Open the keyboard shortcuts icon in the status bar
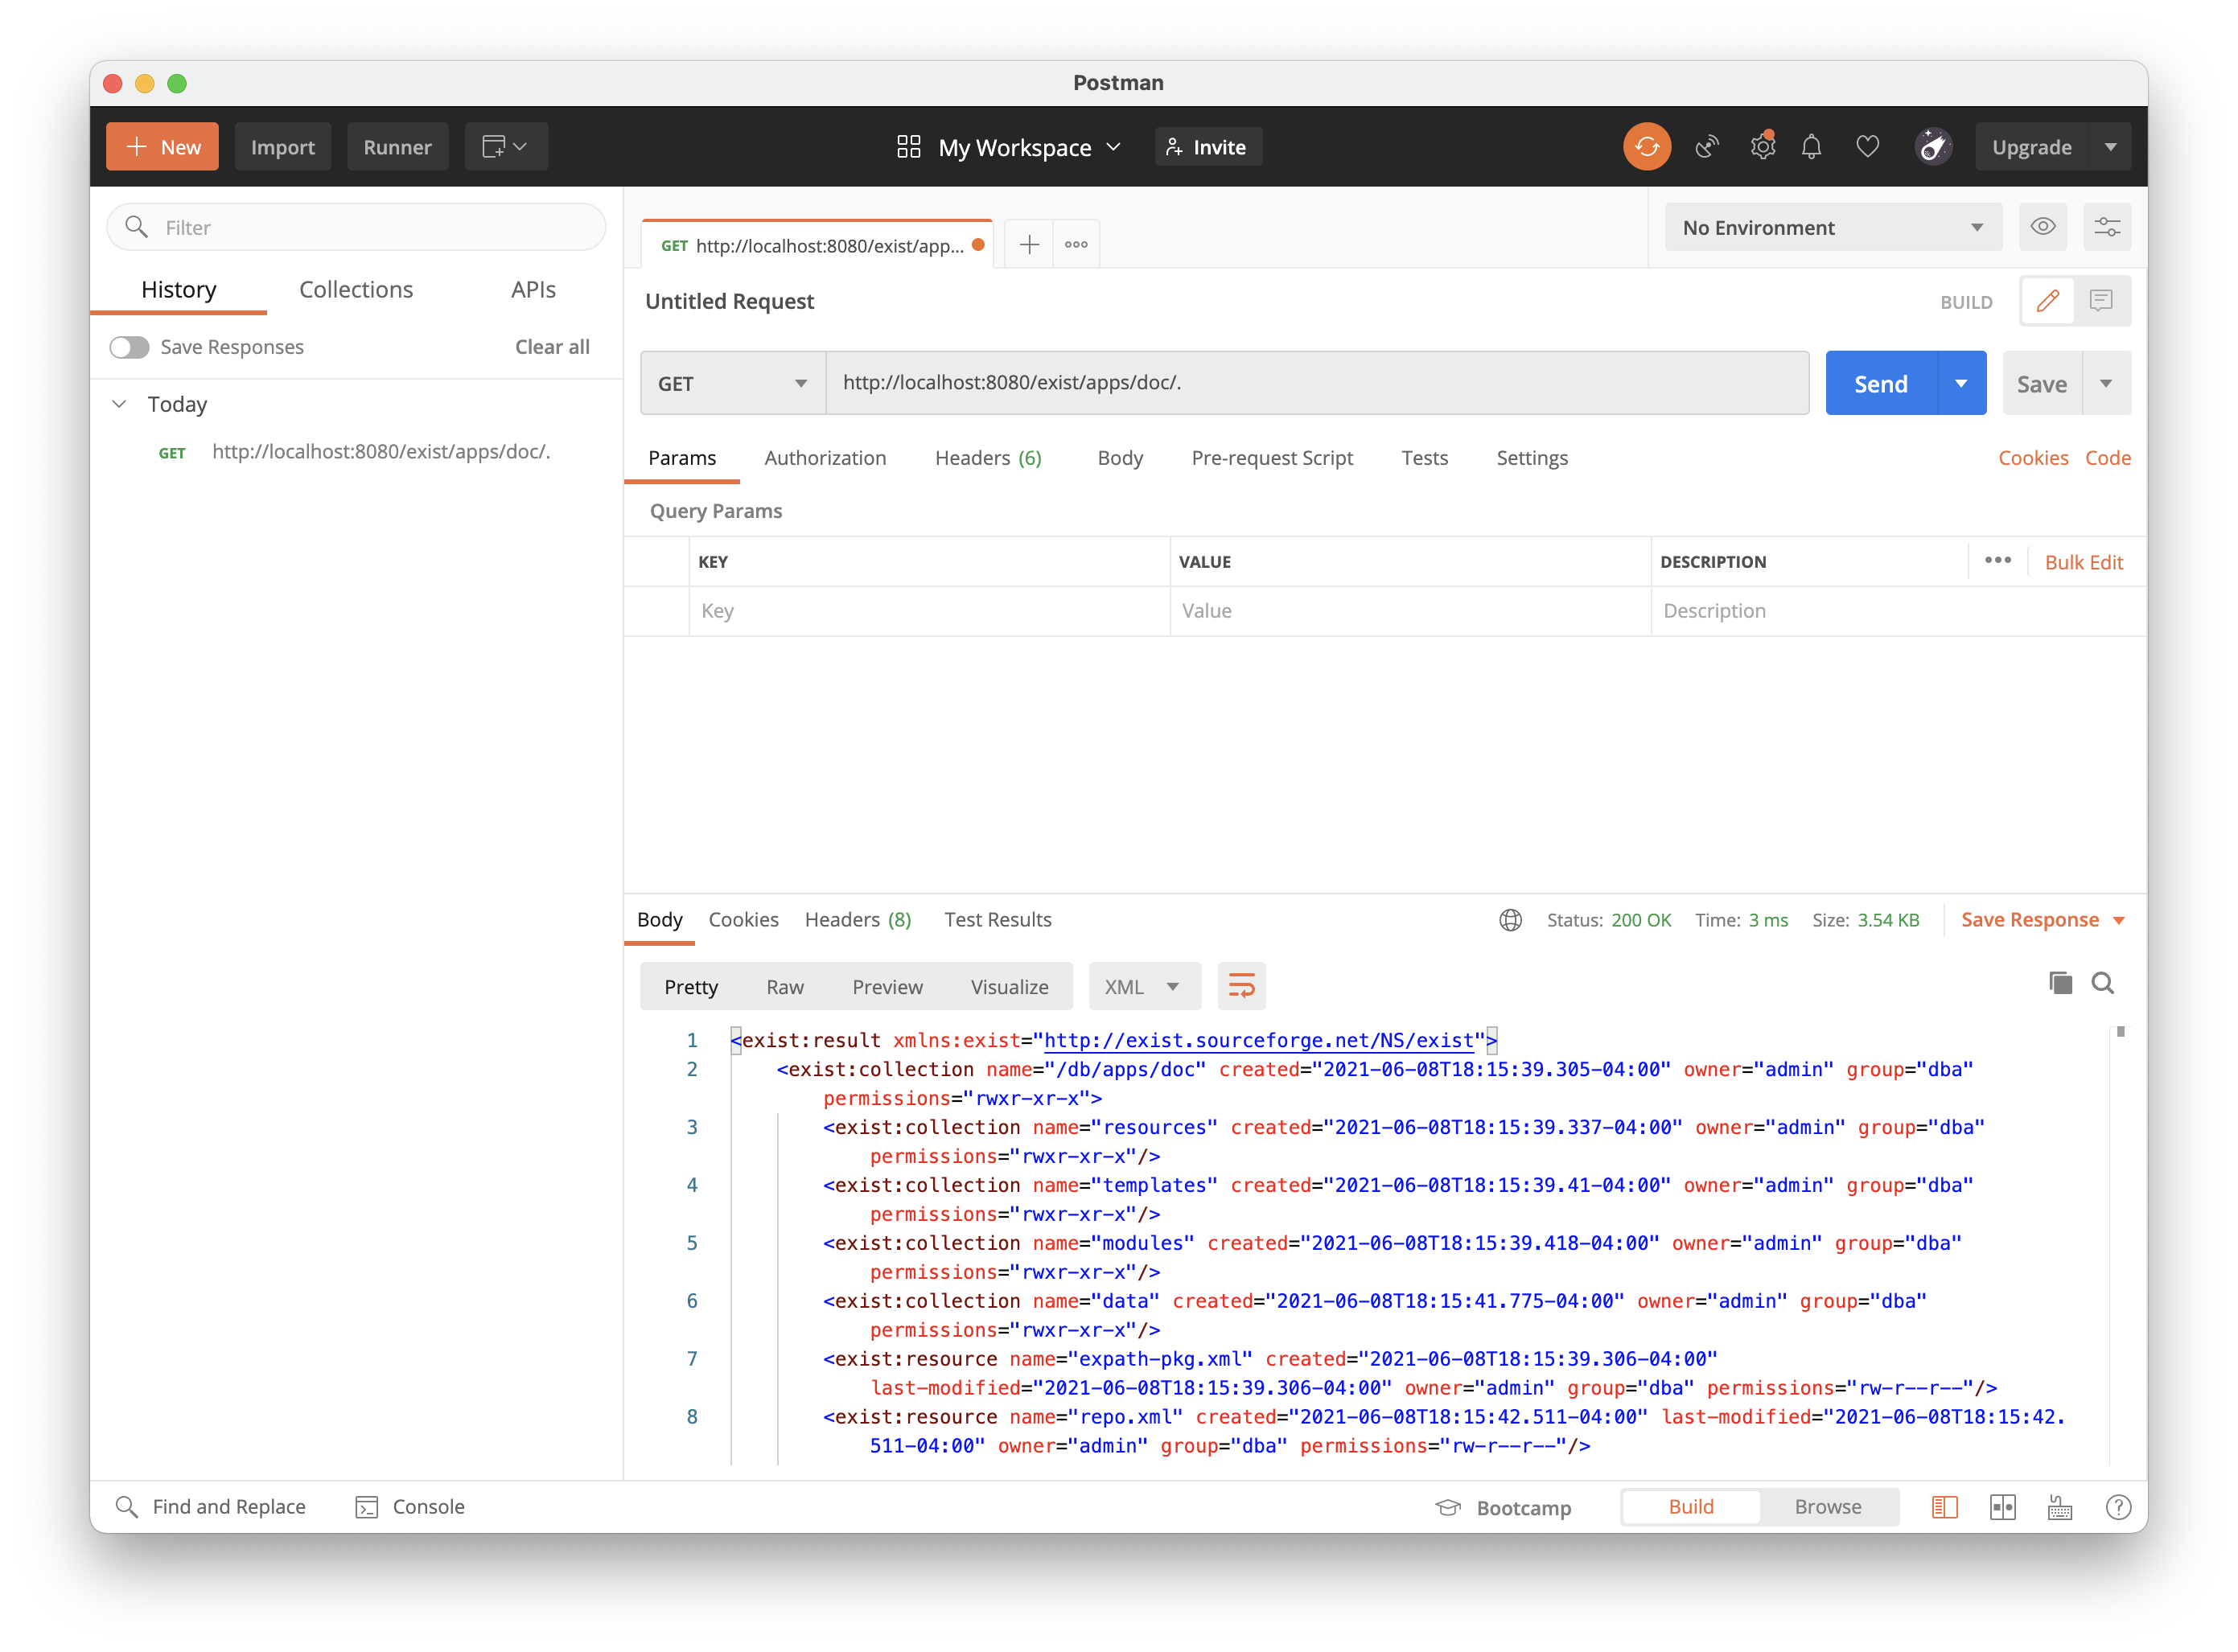 coord(2060,1507)
